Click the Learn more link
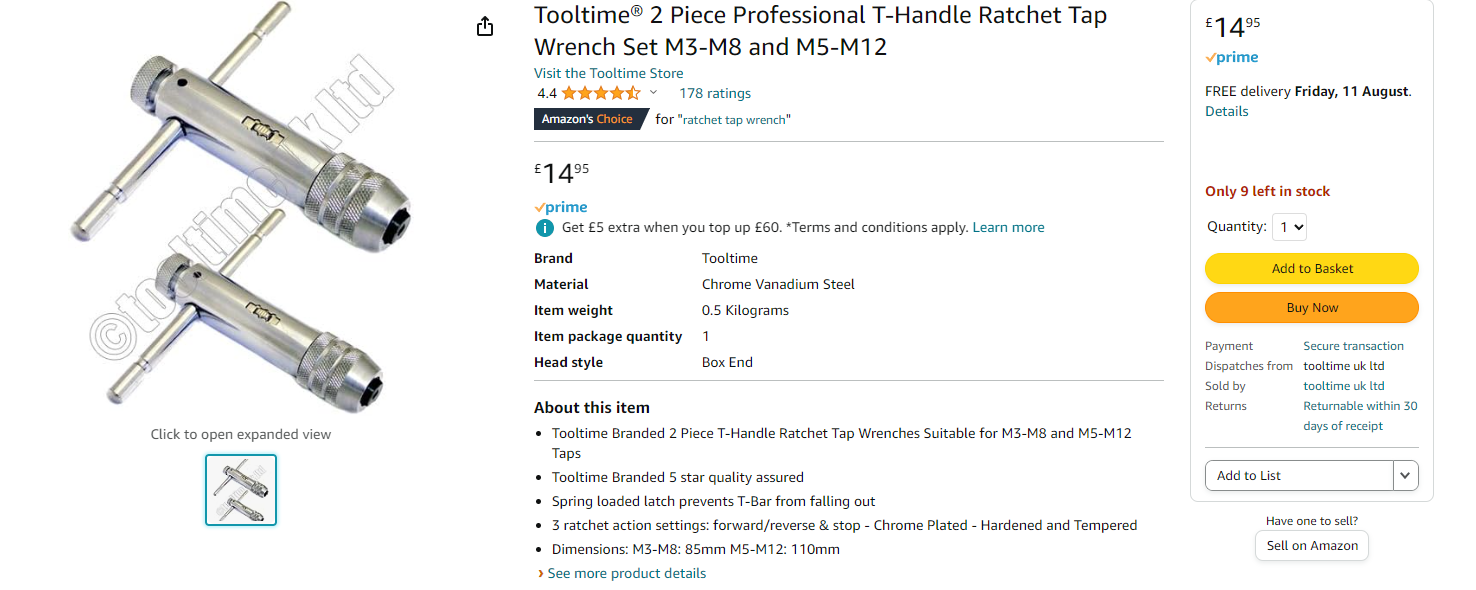The image size is (1476, 590). 1008,228
